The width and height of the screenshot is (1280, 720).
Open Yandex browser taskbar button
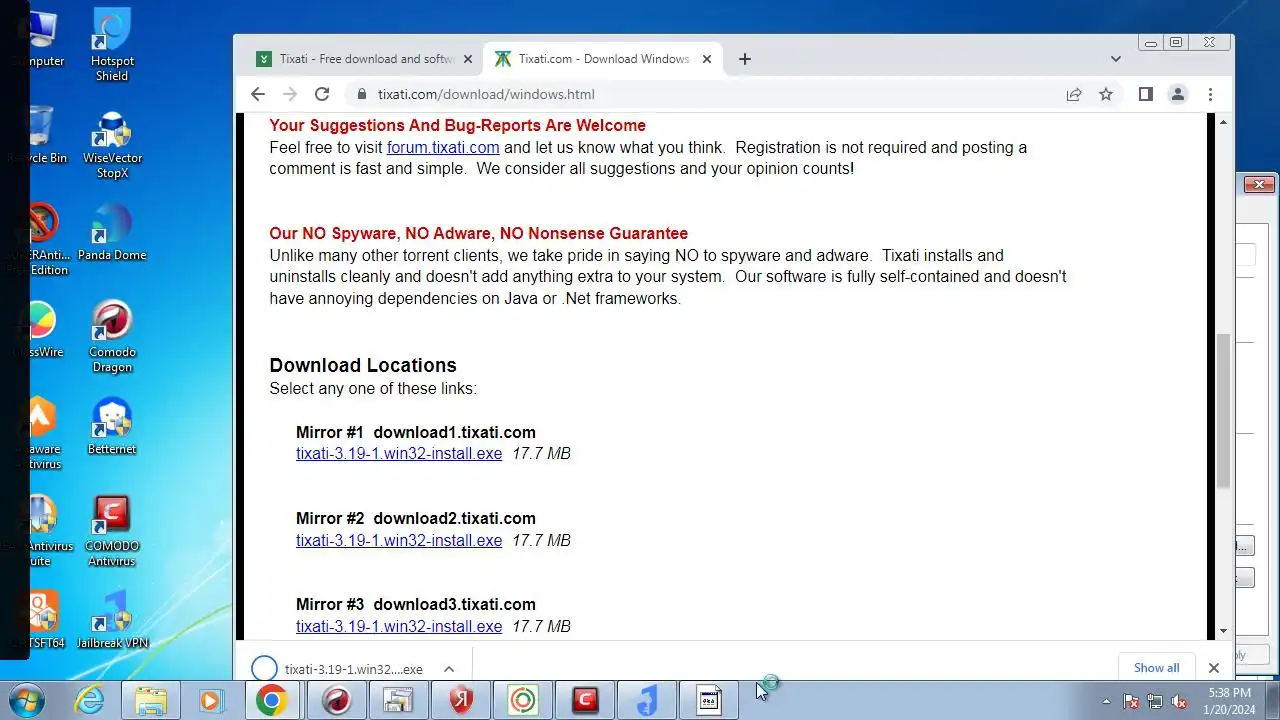(x=461, y=700)
